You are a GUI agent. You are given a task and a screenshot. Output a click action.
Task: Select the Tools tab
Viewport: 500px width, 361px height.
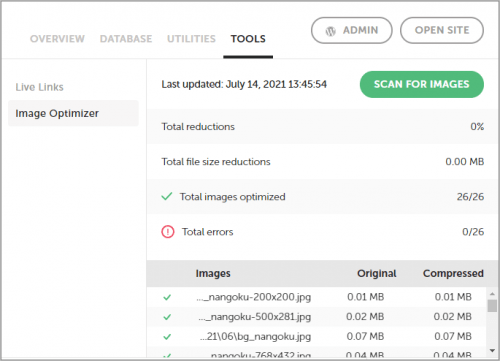pos(248,39)
